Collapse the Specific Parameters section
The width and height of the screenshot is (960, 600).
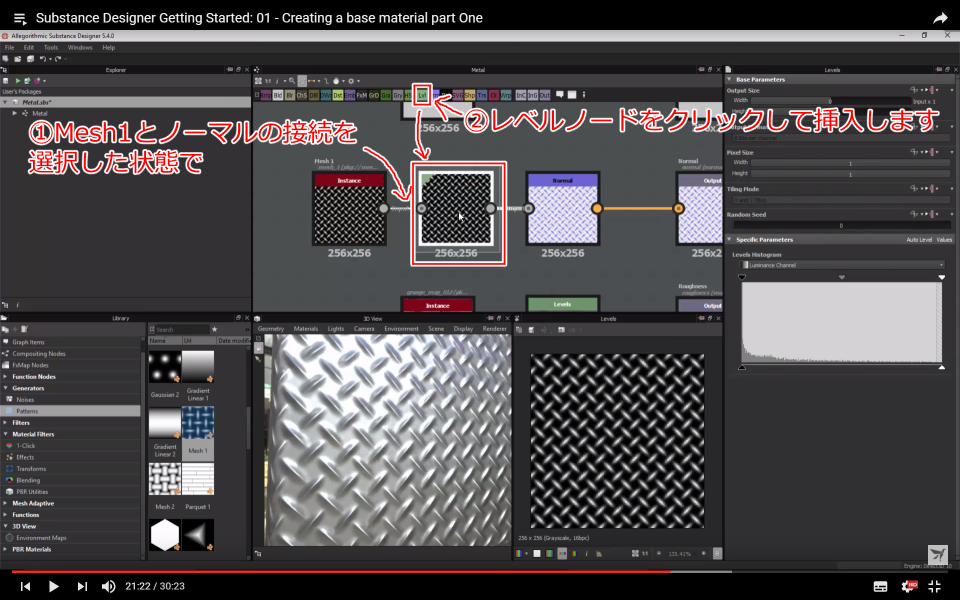point(729,239)
